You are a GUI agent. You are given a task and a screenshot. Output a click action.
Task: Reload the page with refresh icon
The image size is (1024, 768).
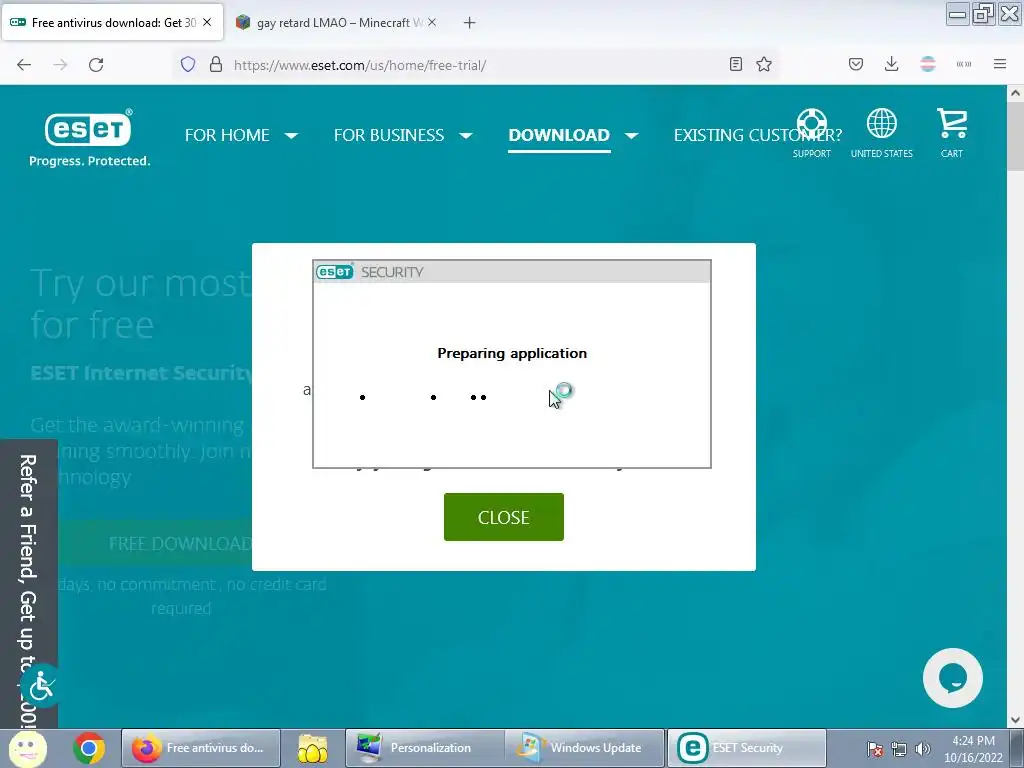pyautogui.click(x=96, y=65)
